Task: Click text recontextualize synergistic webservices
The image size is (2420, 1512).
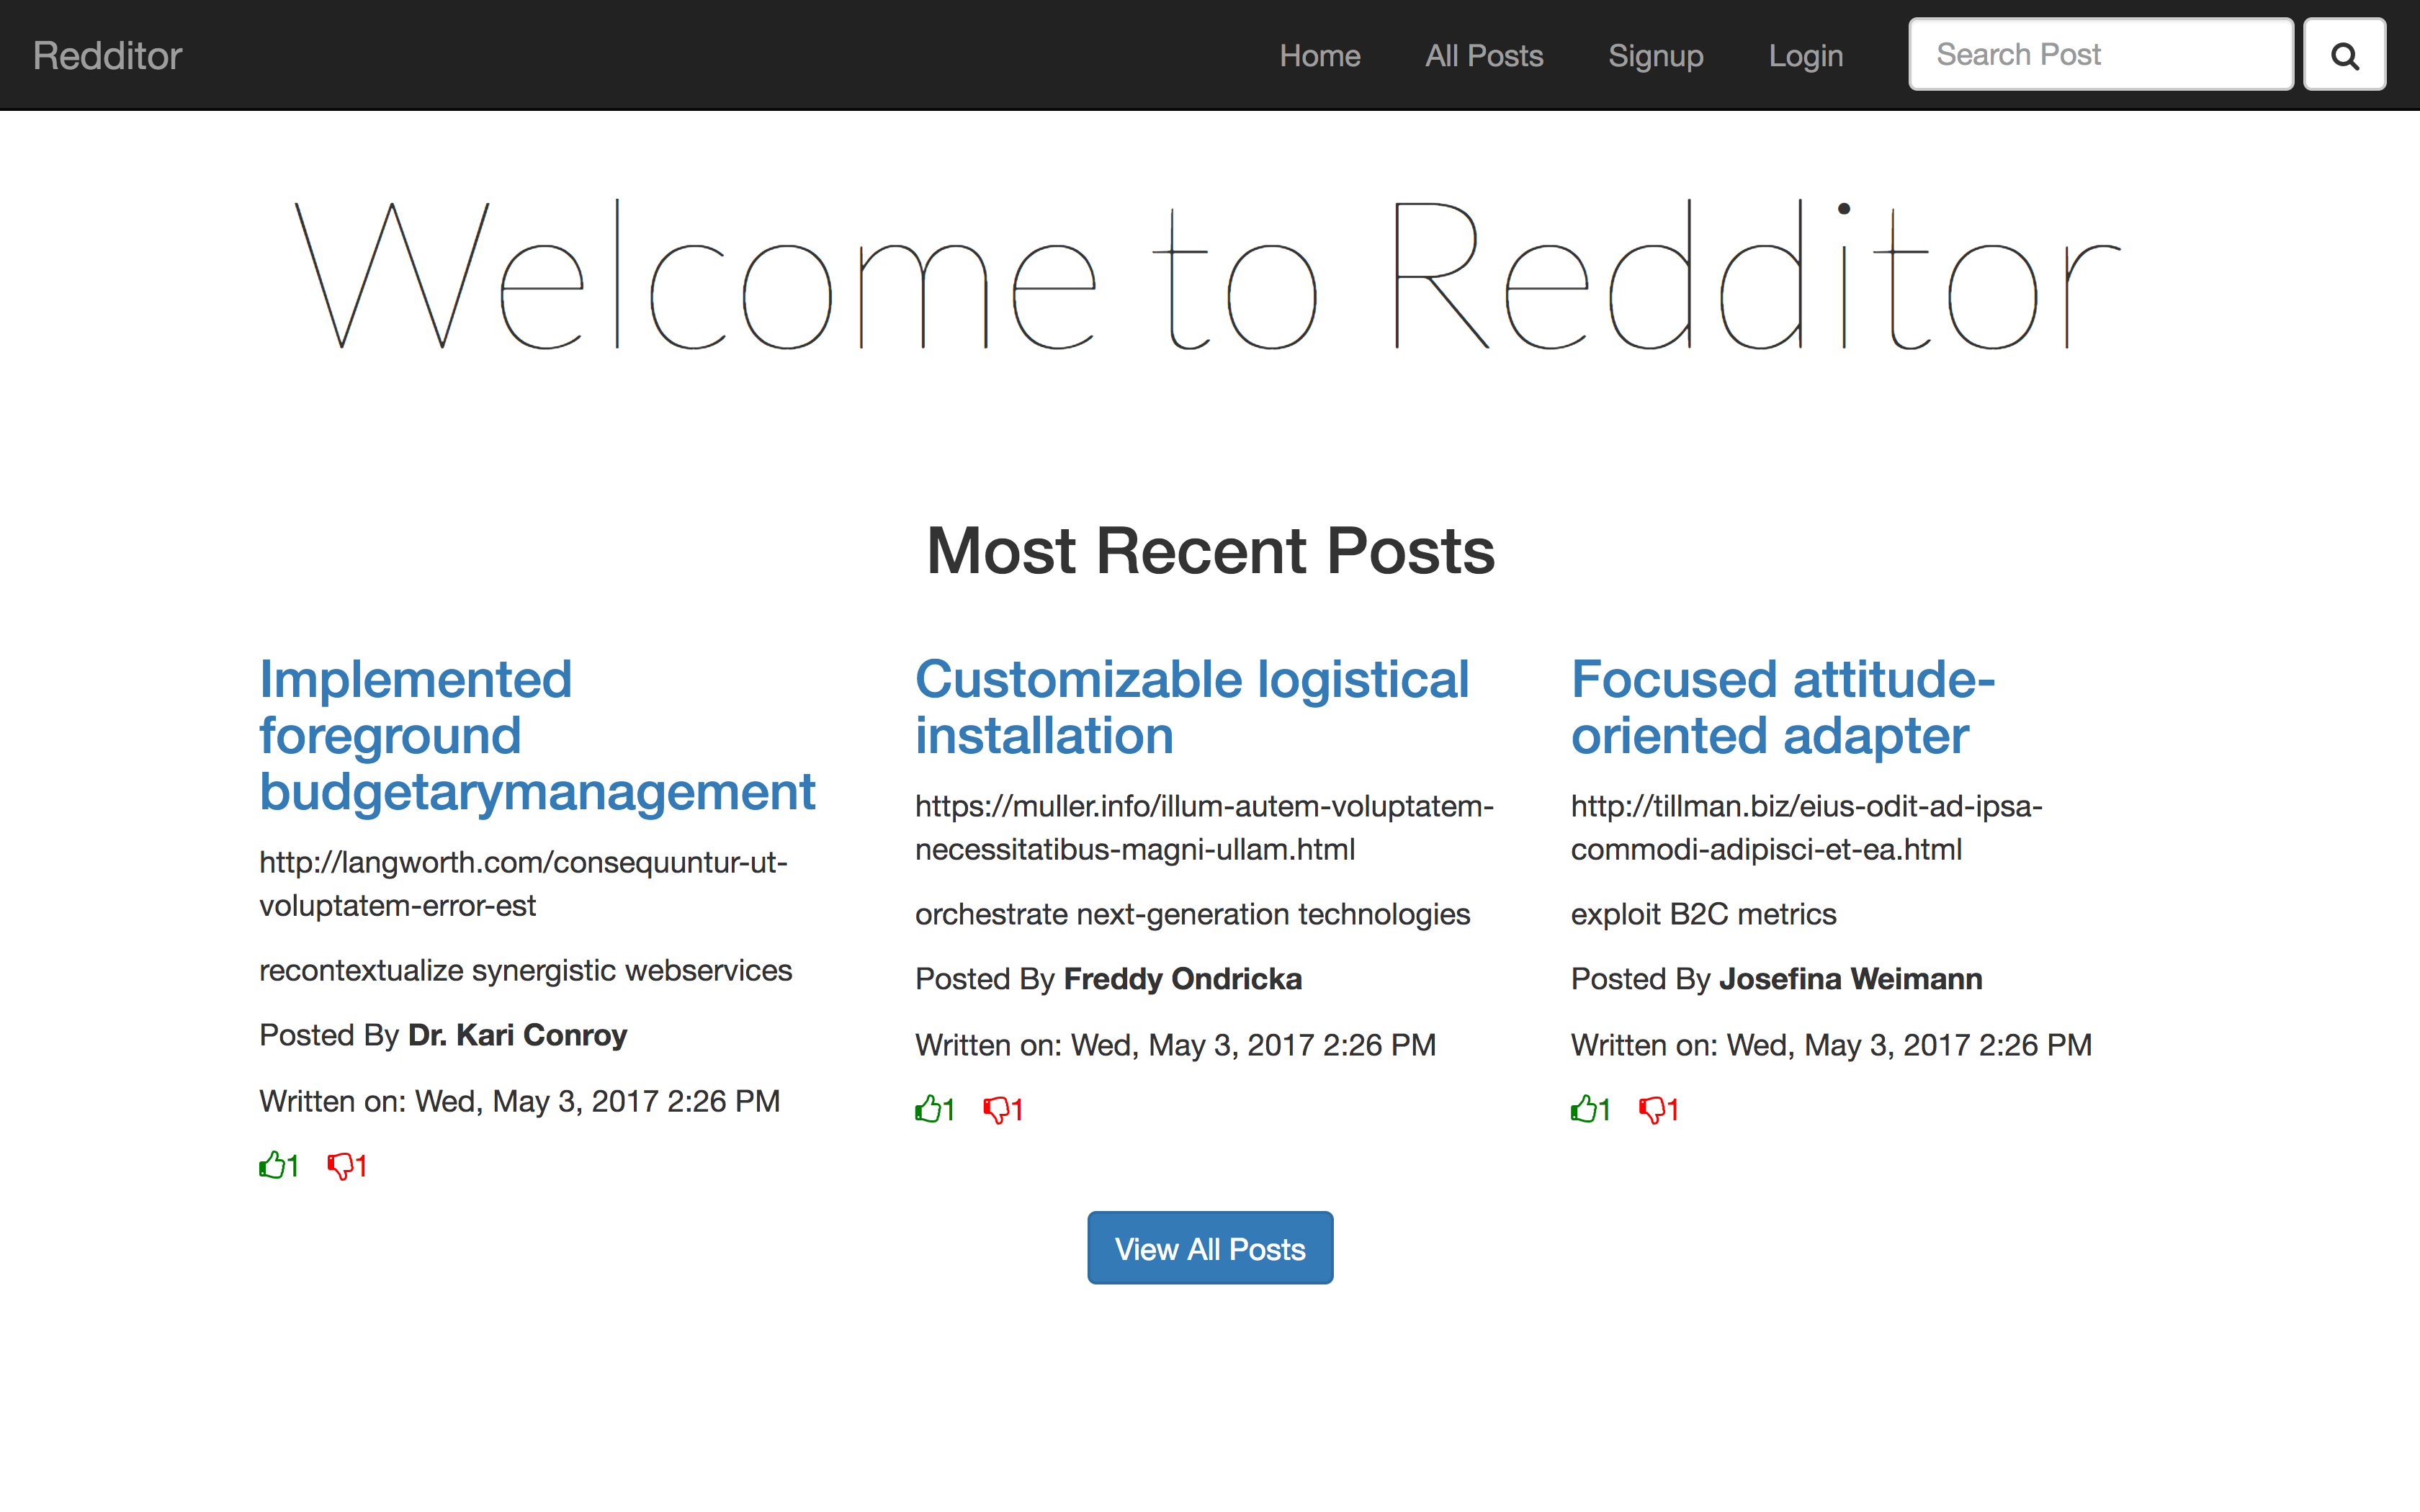Action: pos(525,970)
